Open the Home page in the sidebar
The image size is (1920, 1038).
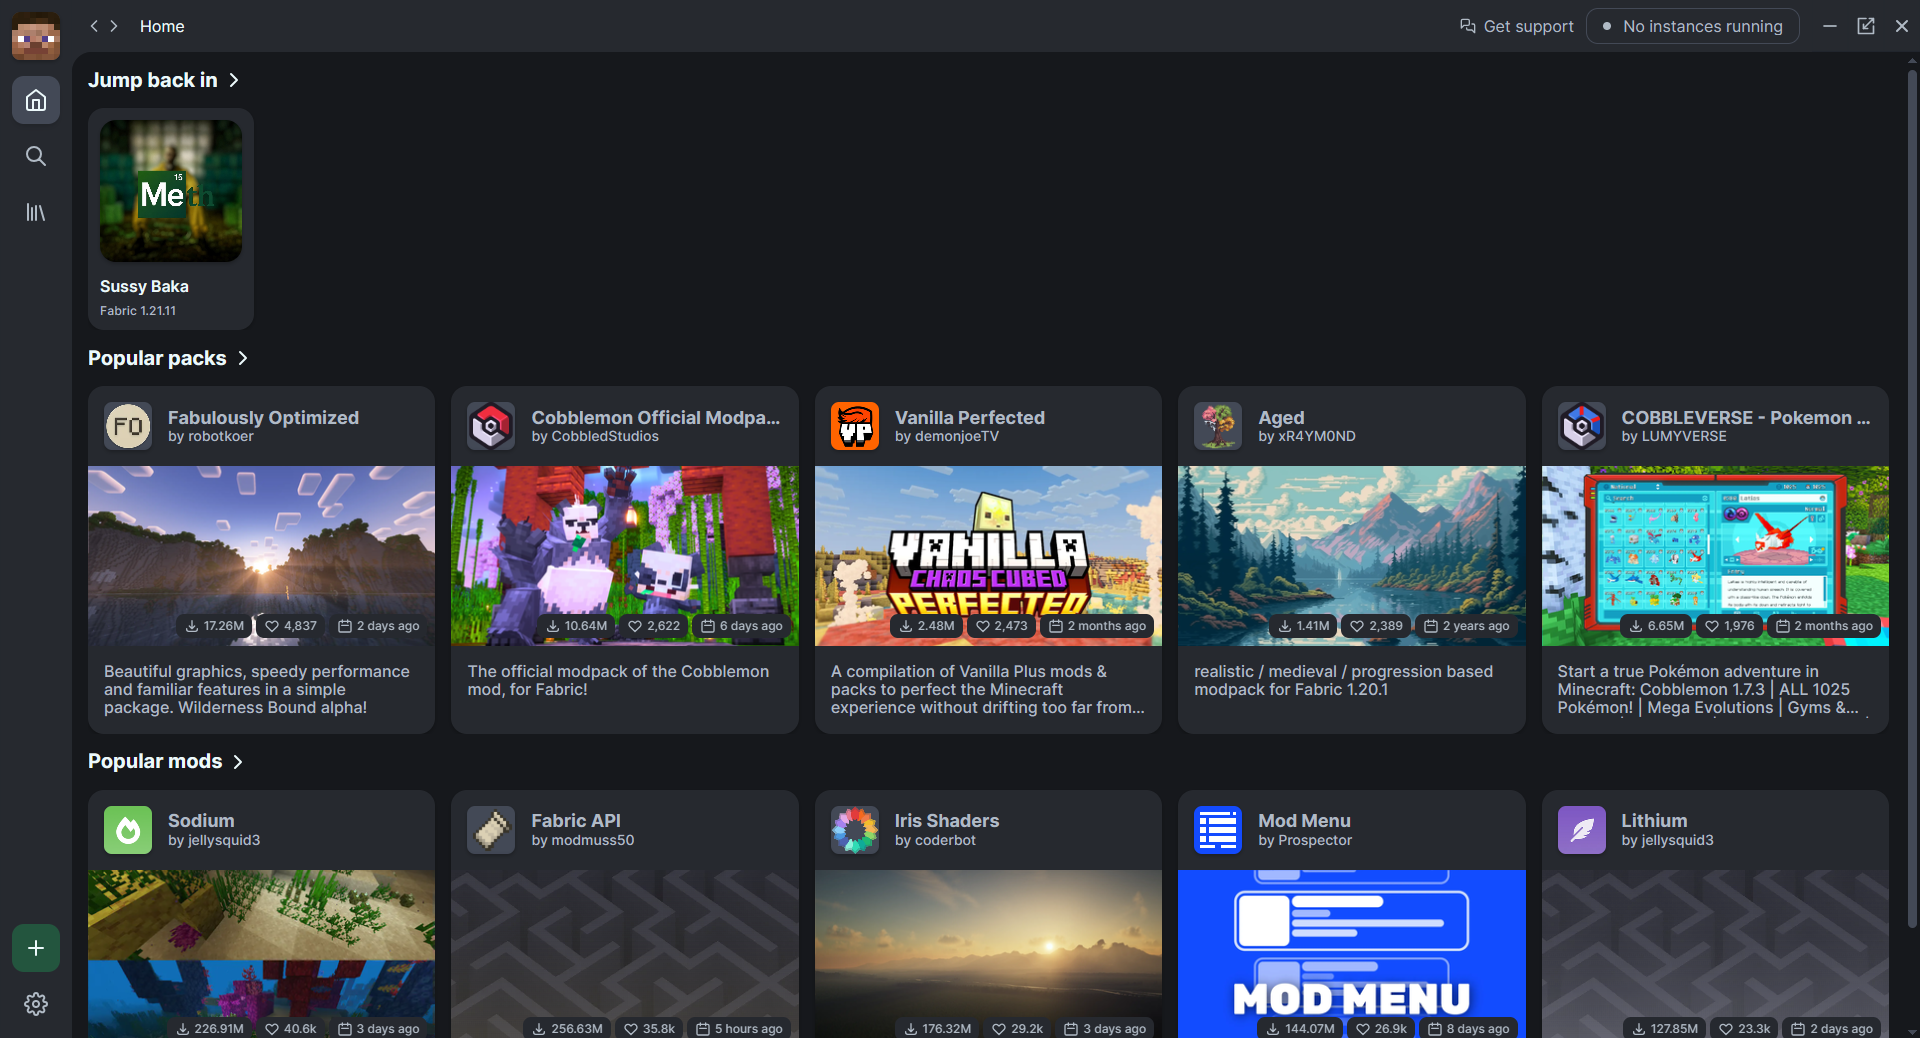click(x=36, y=100)
